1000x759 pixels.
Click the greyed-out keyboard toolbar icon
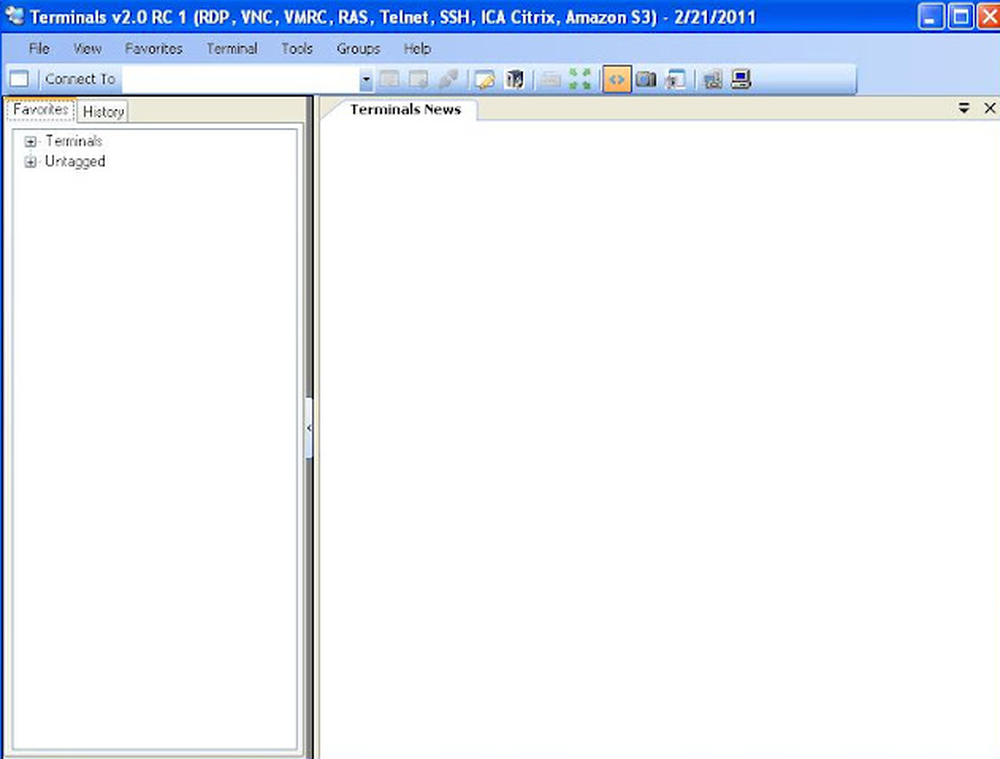point(550,80)
